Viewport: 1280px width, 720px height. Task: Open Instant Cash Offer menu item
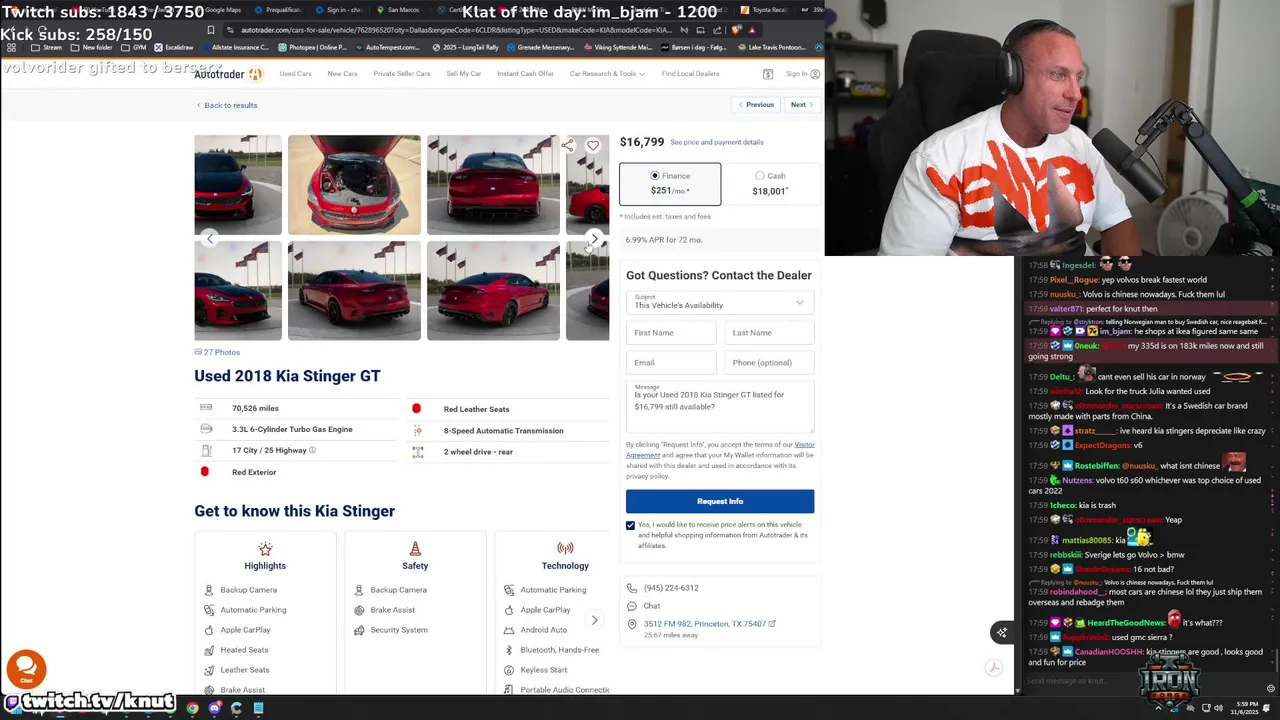coord(525,74)
